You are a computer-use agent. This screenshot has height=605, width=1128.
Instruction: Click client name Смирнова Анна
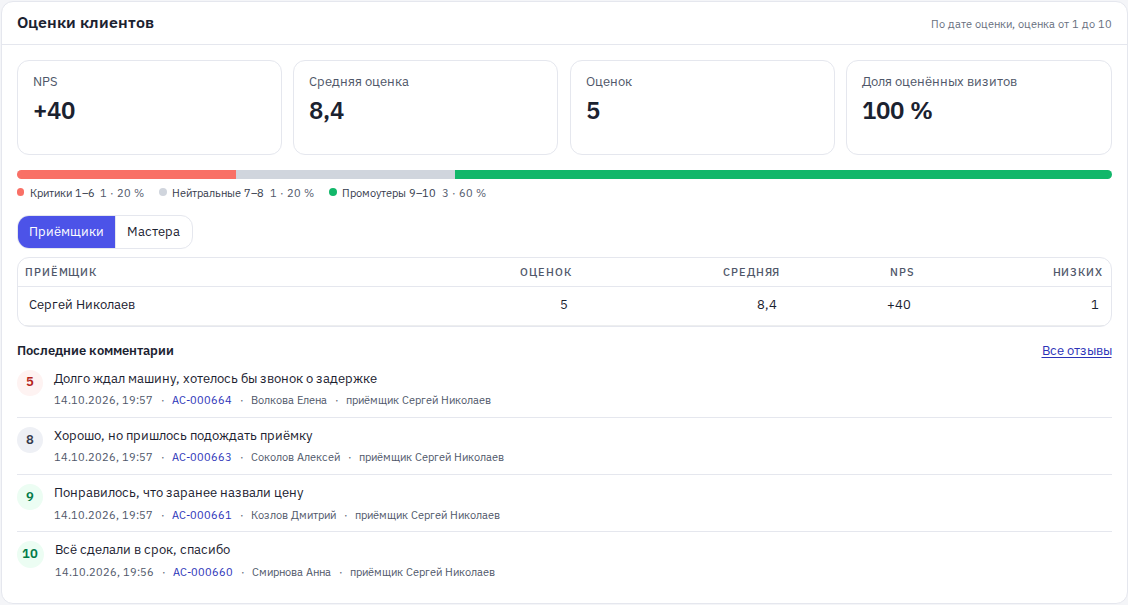click(x=291, y=572)
